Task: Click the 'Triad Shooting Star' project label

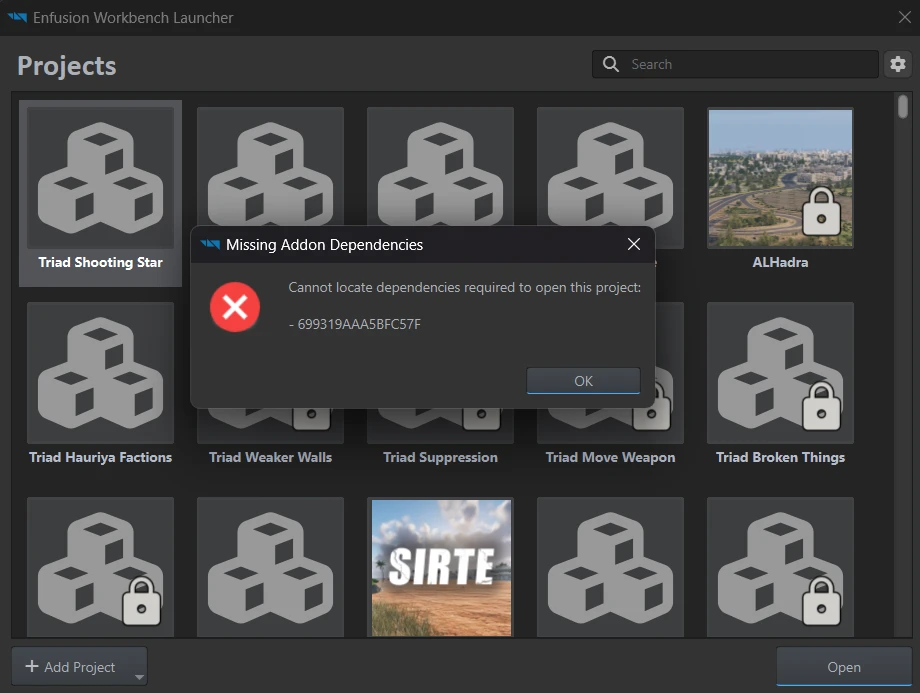Action: 100,262
